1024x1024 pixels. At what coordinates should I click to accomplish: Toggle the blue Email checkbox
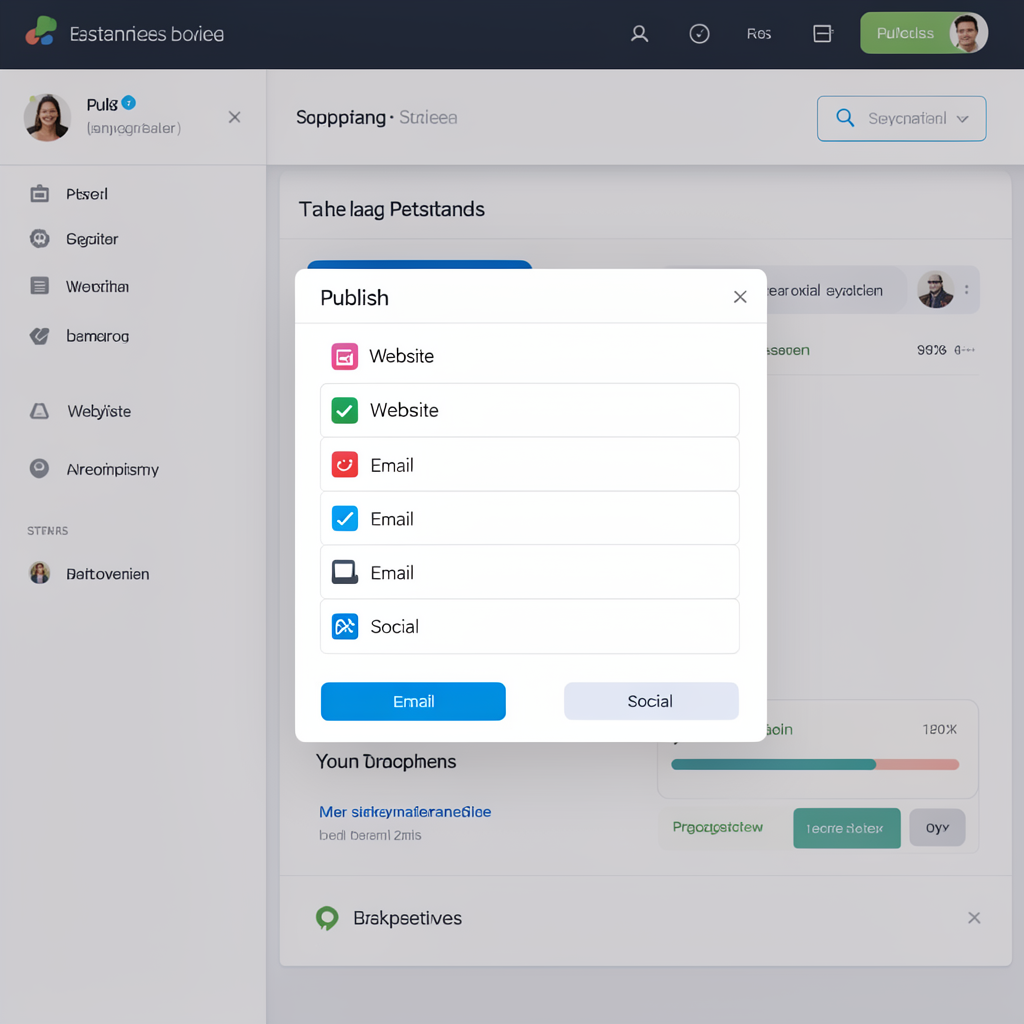[x=344, y=519]
